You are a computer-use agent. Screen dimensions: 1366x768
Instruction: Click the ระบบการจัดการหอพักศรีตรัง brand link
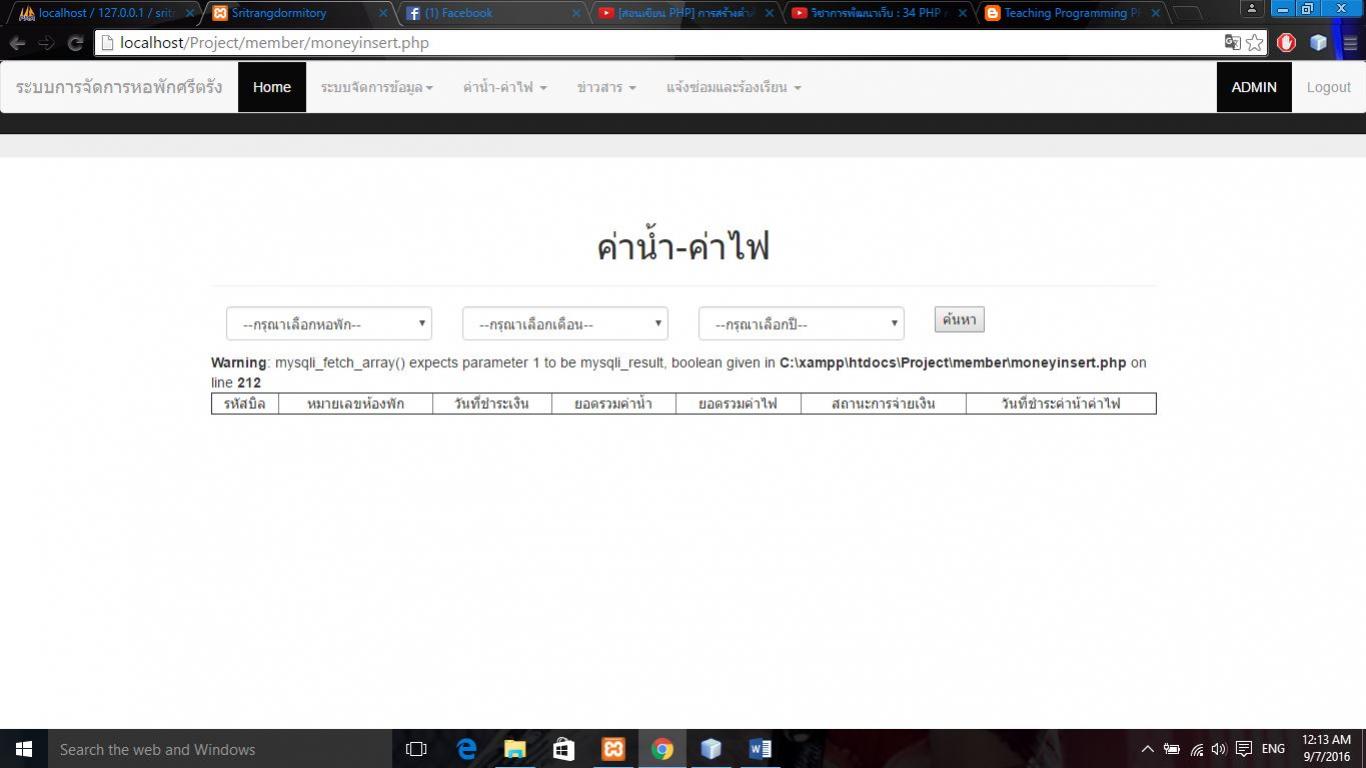pyautogui.click(x=119, y=88)
